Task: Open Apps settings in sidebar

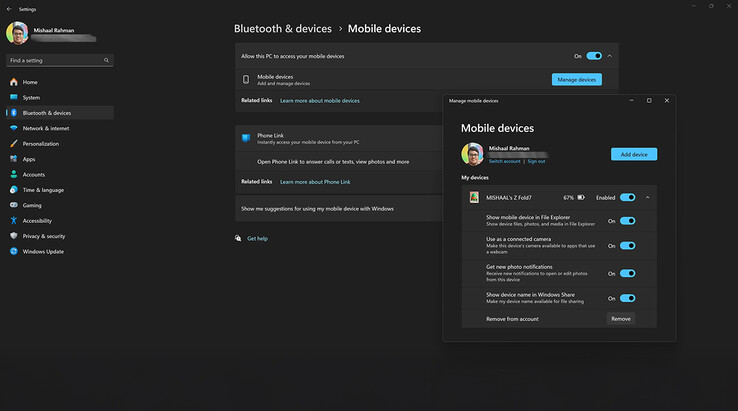Action: (x=60, y=159)
